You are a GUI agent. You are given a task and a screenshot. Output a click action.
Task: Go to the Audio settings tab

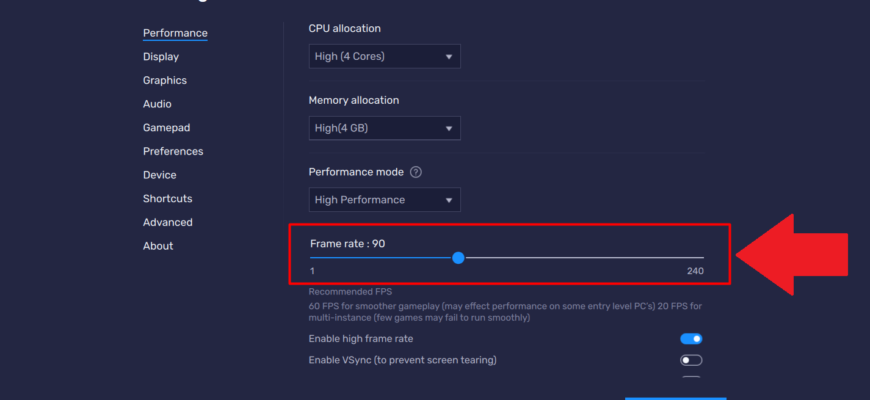(157, 104)
